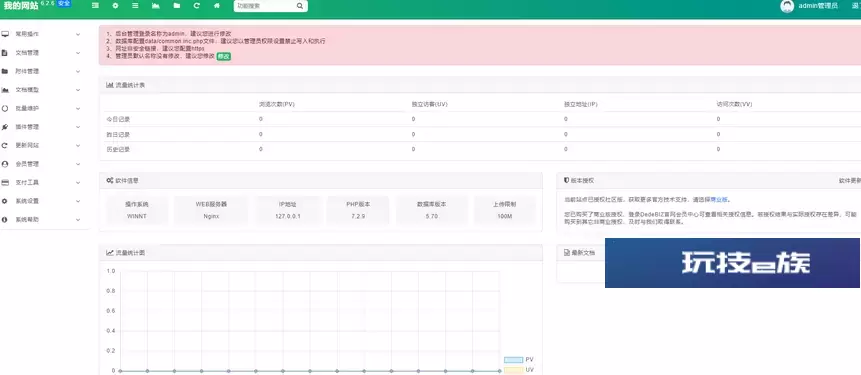Expand the 支付工具 chevron
The image size is (861, 375).
tap(78, 182)
